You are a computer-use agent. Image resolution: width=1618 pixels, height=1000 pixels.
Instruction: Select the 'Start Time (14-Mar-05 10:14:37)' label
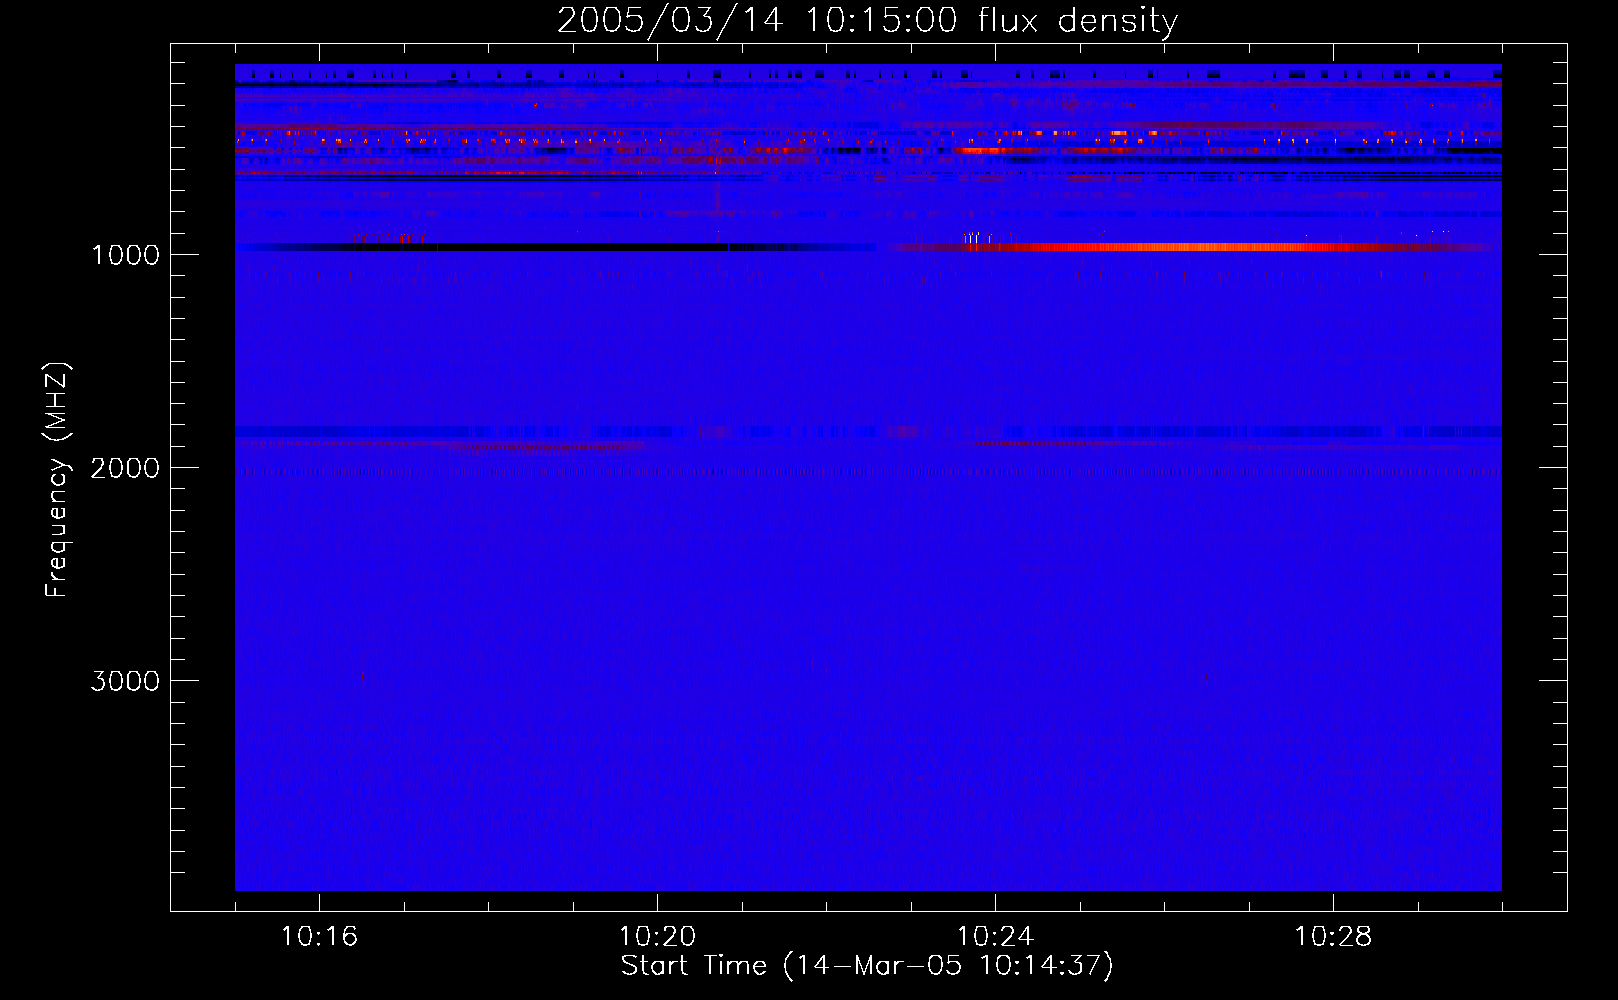pos(867,966)
